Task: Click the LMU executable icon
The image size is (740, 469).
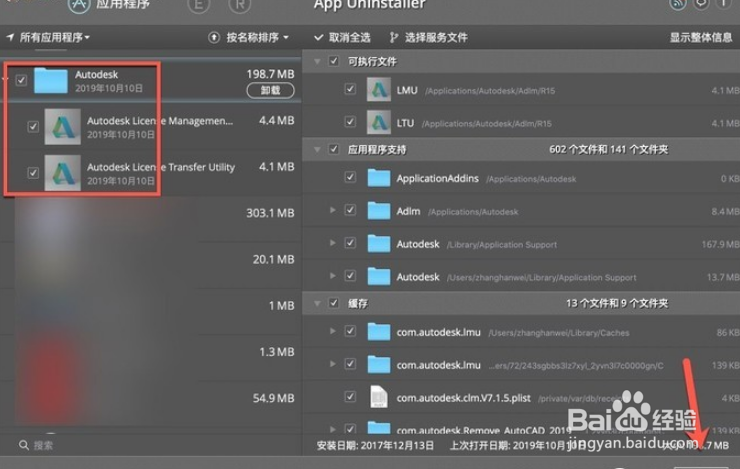Action: coord(379,90)
